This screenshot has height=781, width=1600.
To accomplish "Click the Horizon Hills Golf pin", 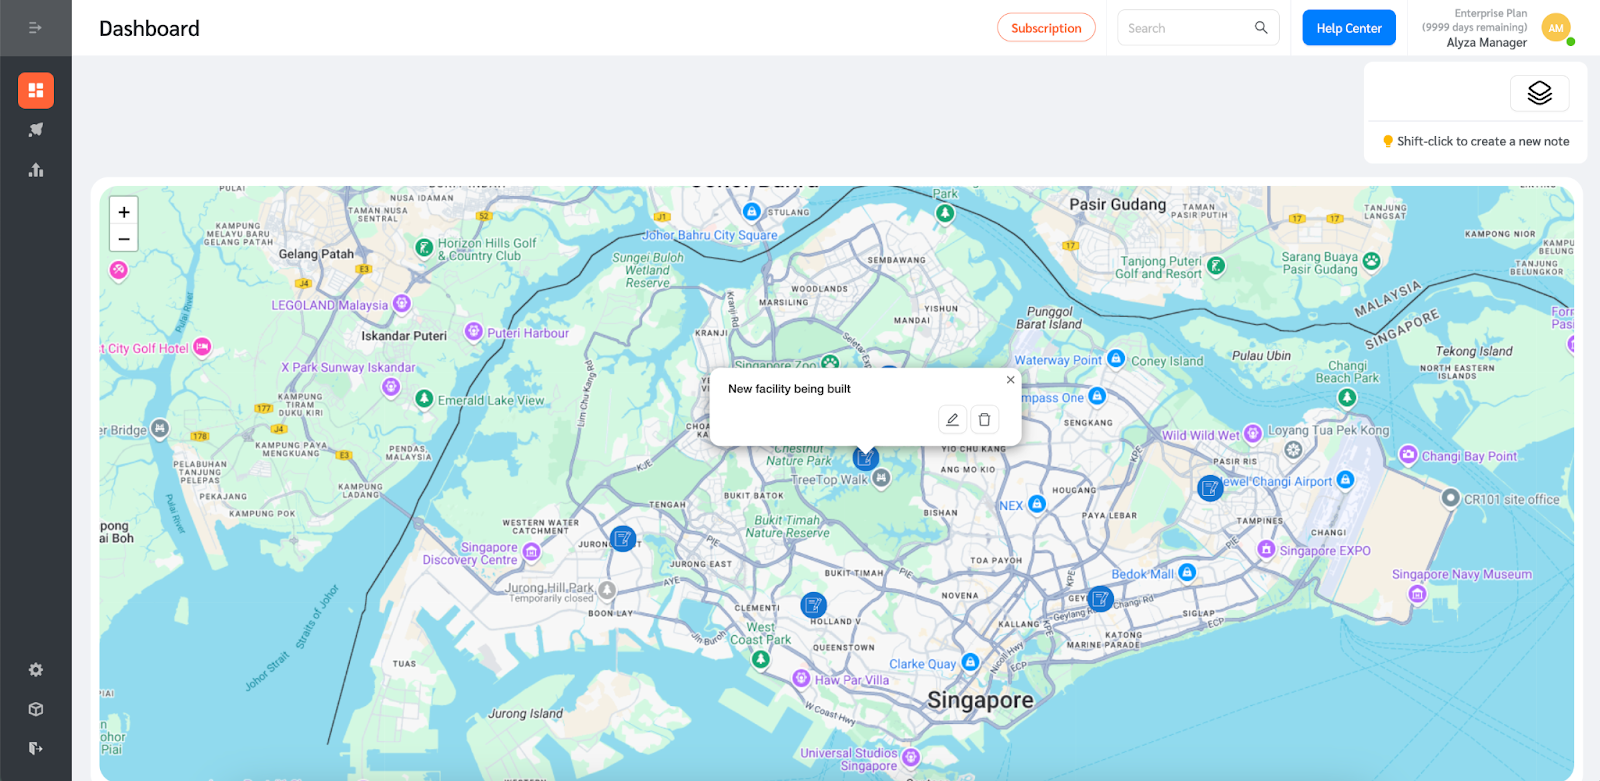I will 424,246.
